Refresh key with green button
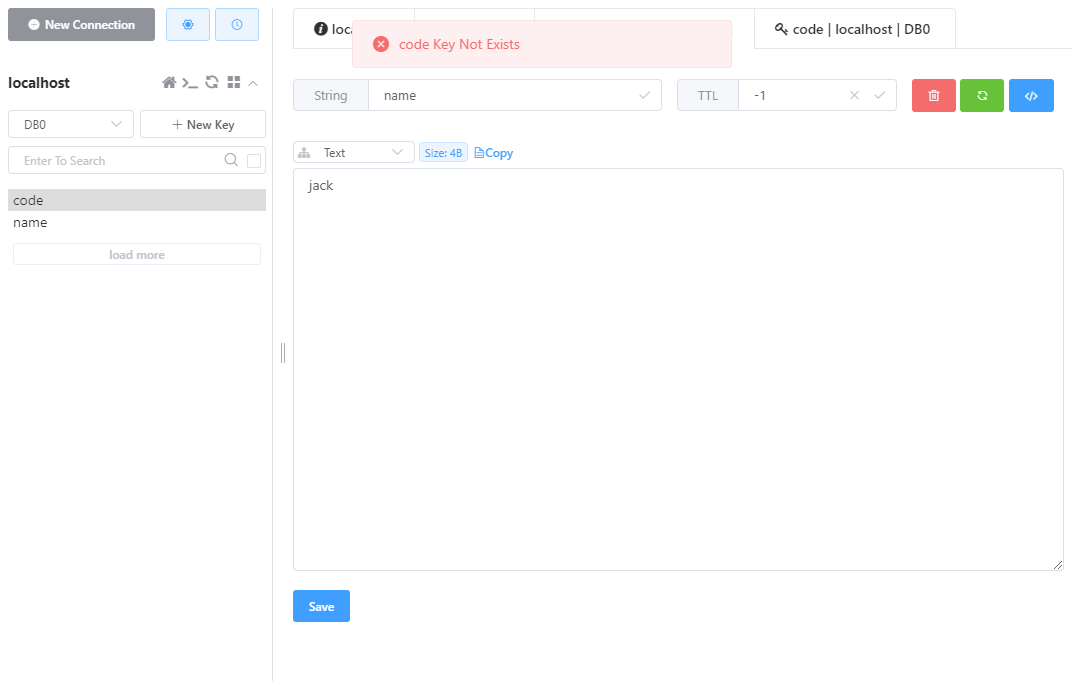 (x=982, y=95)
